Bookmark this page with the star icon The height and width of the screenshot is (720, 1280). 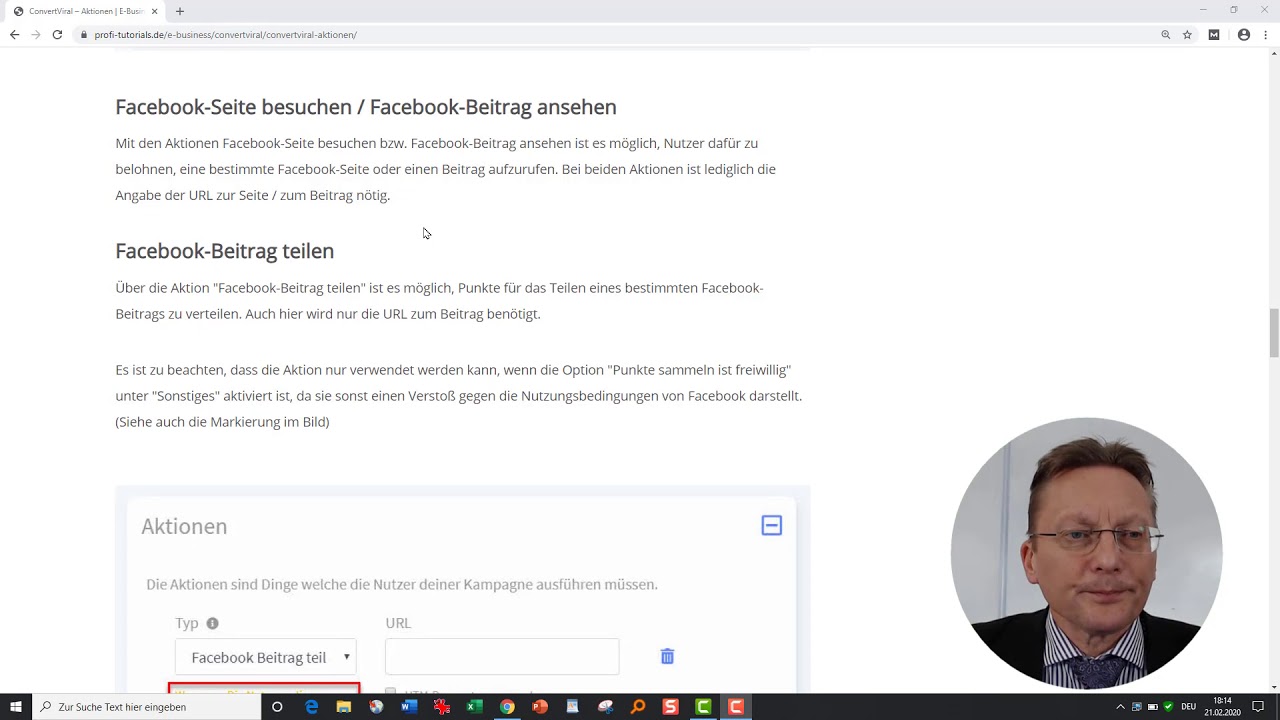click(1187, 34)
